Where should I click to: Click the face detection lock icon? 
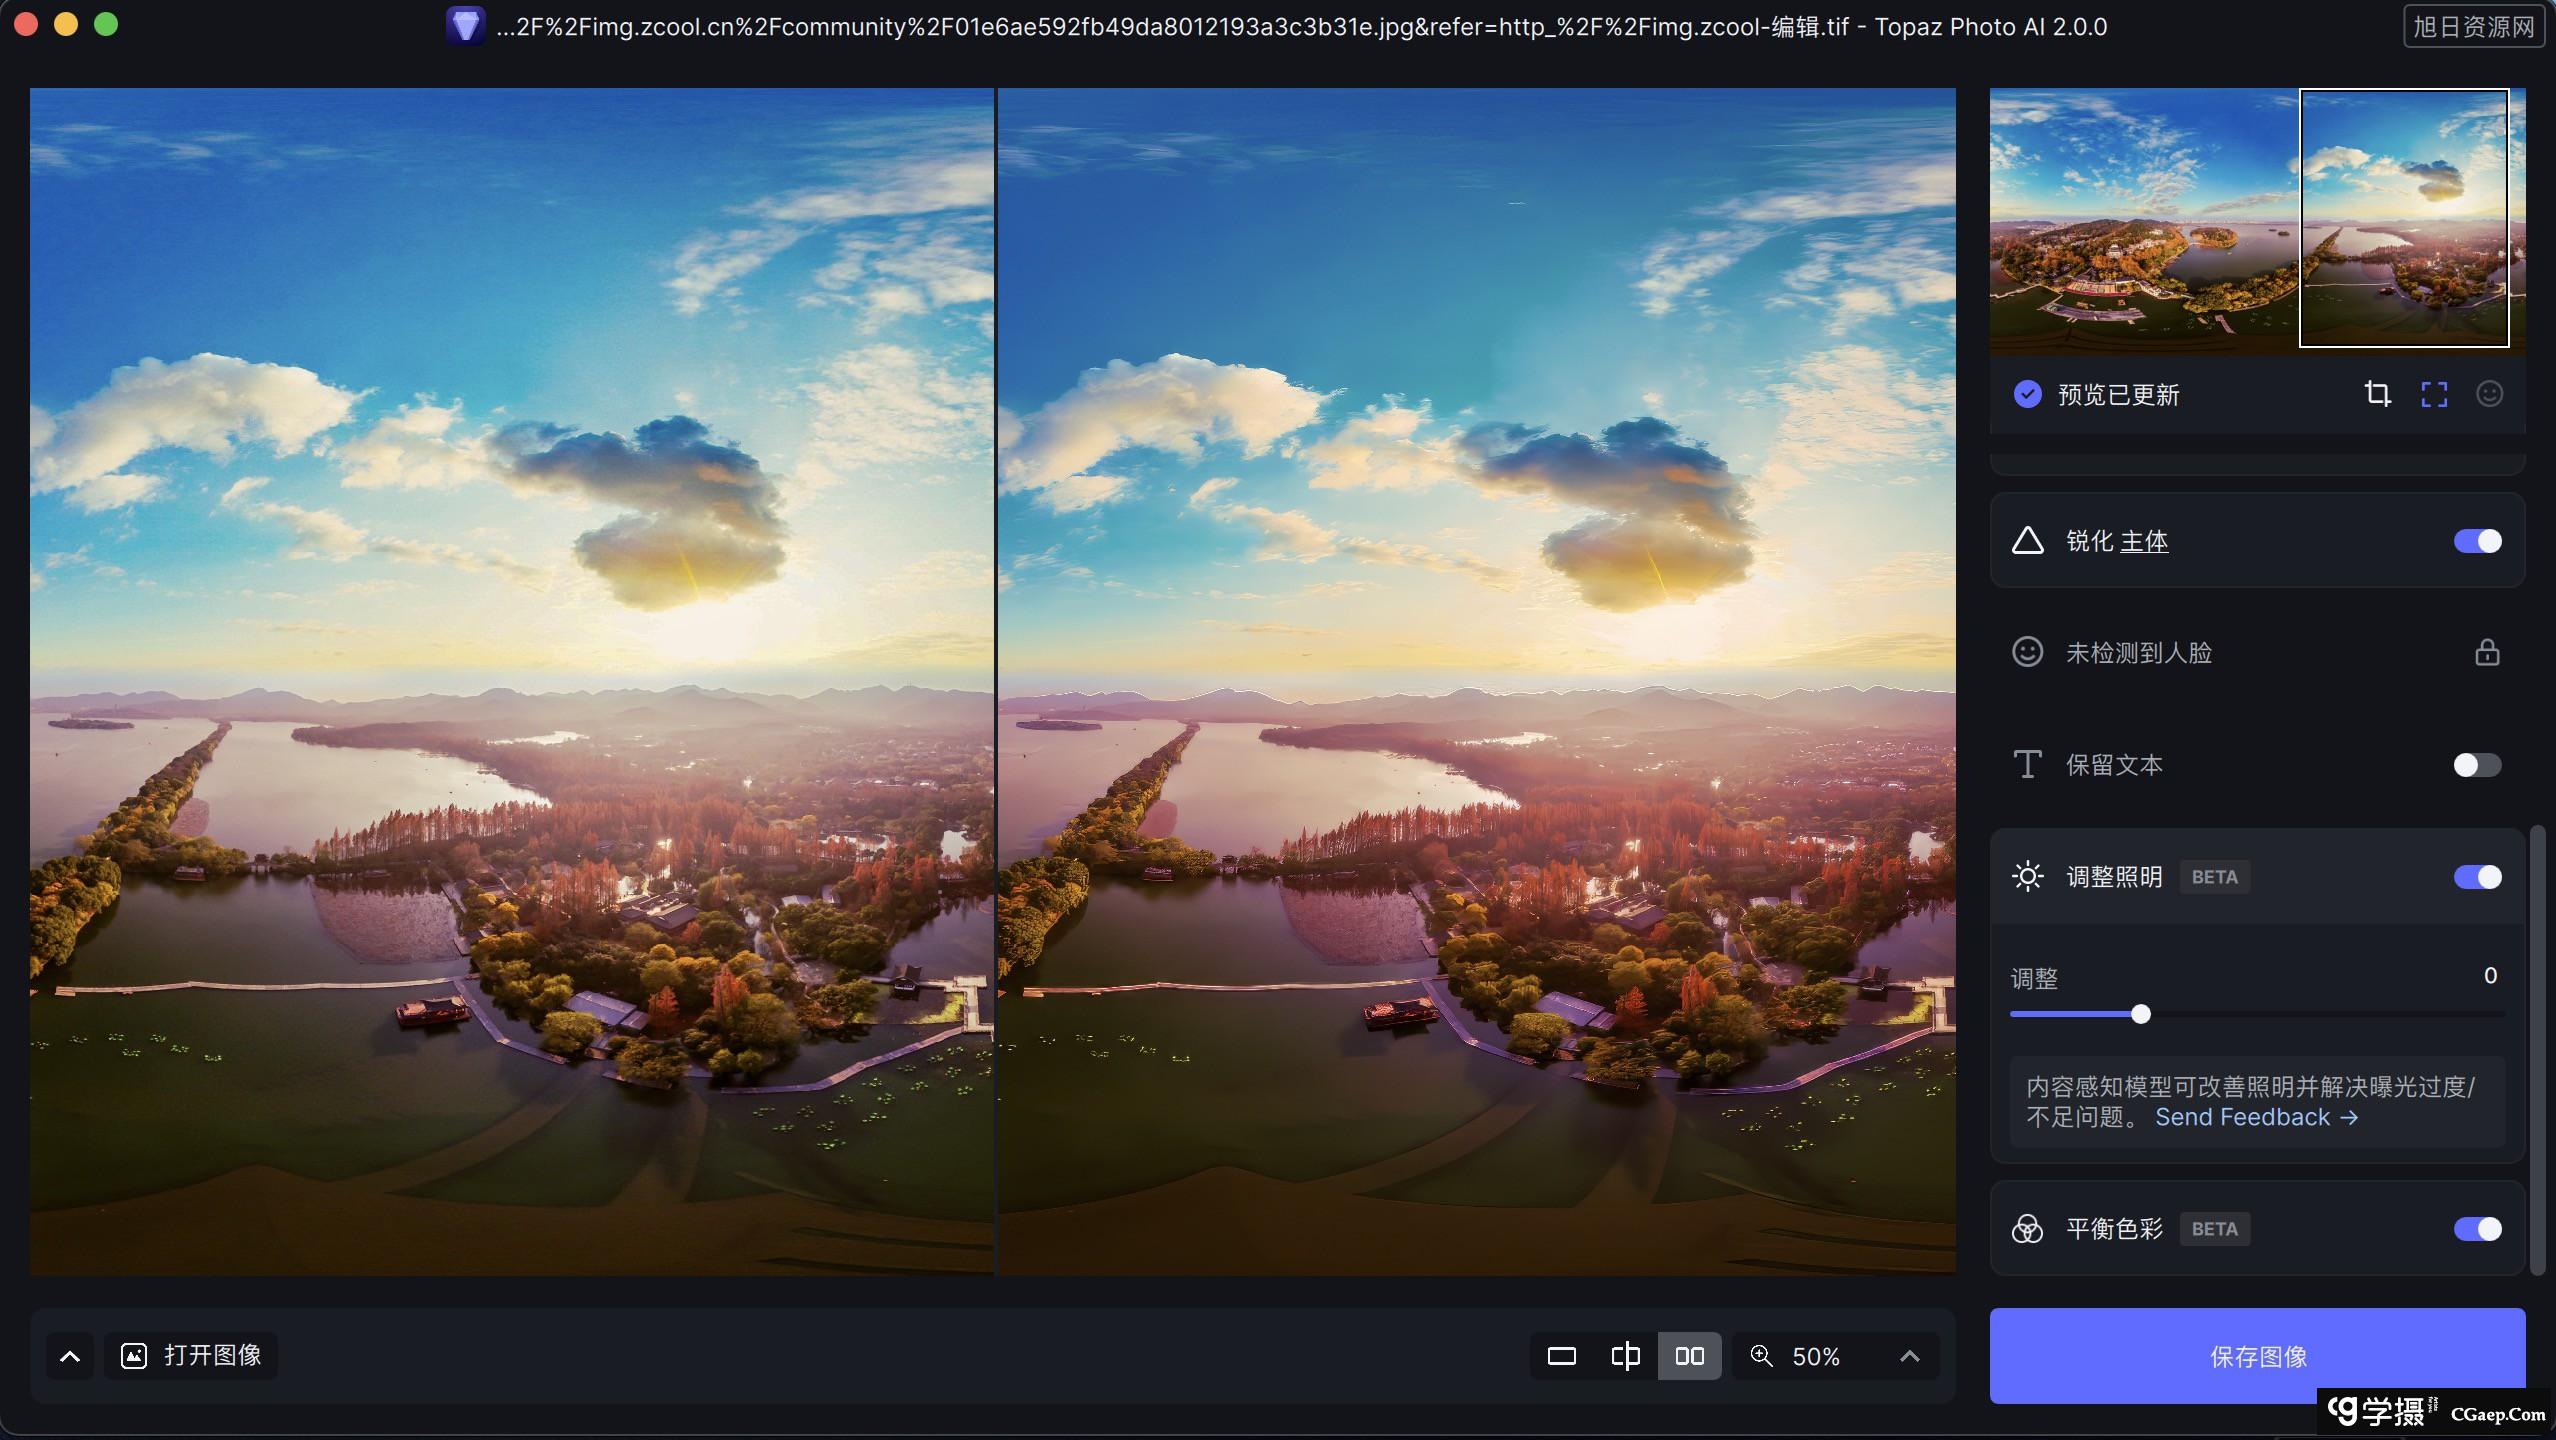(x=2487, y=653)
